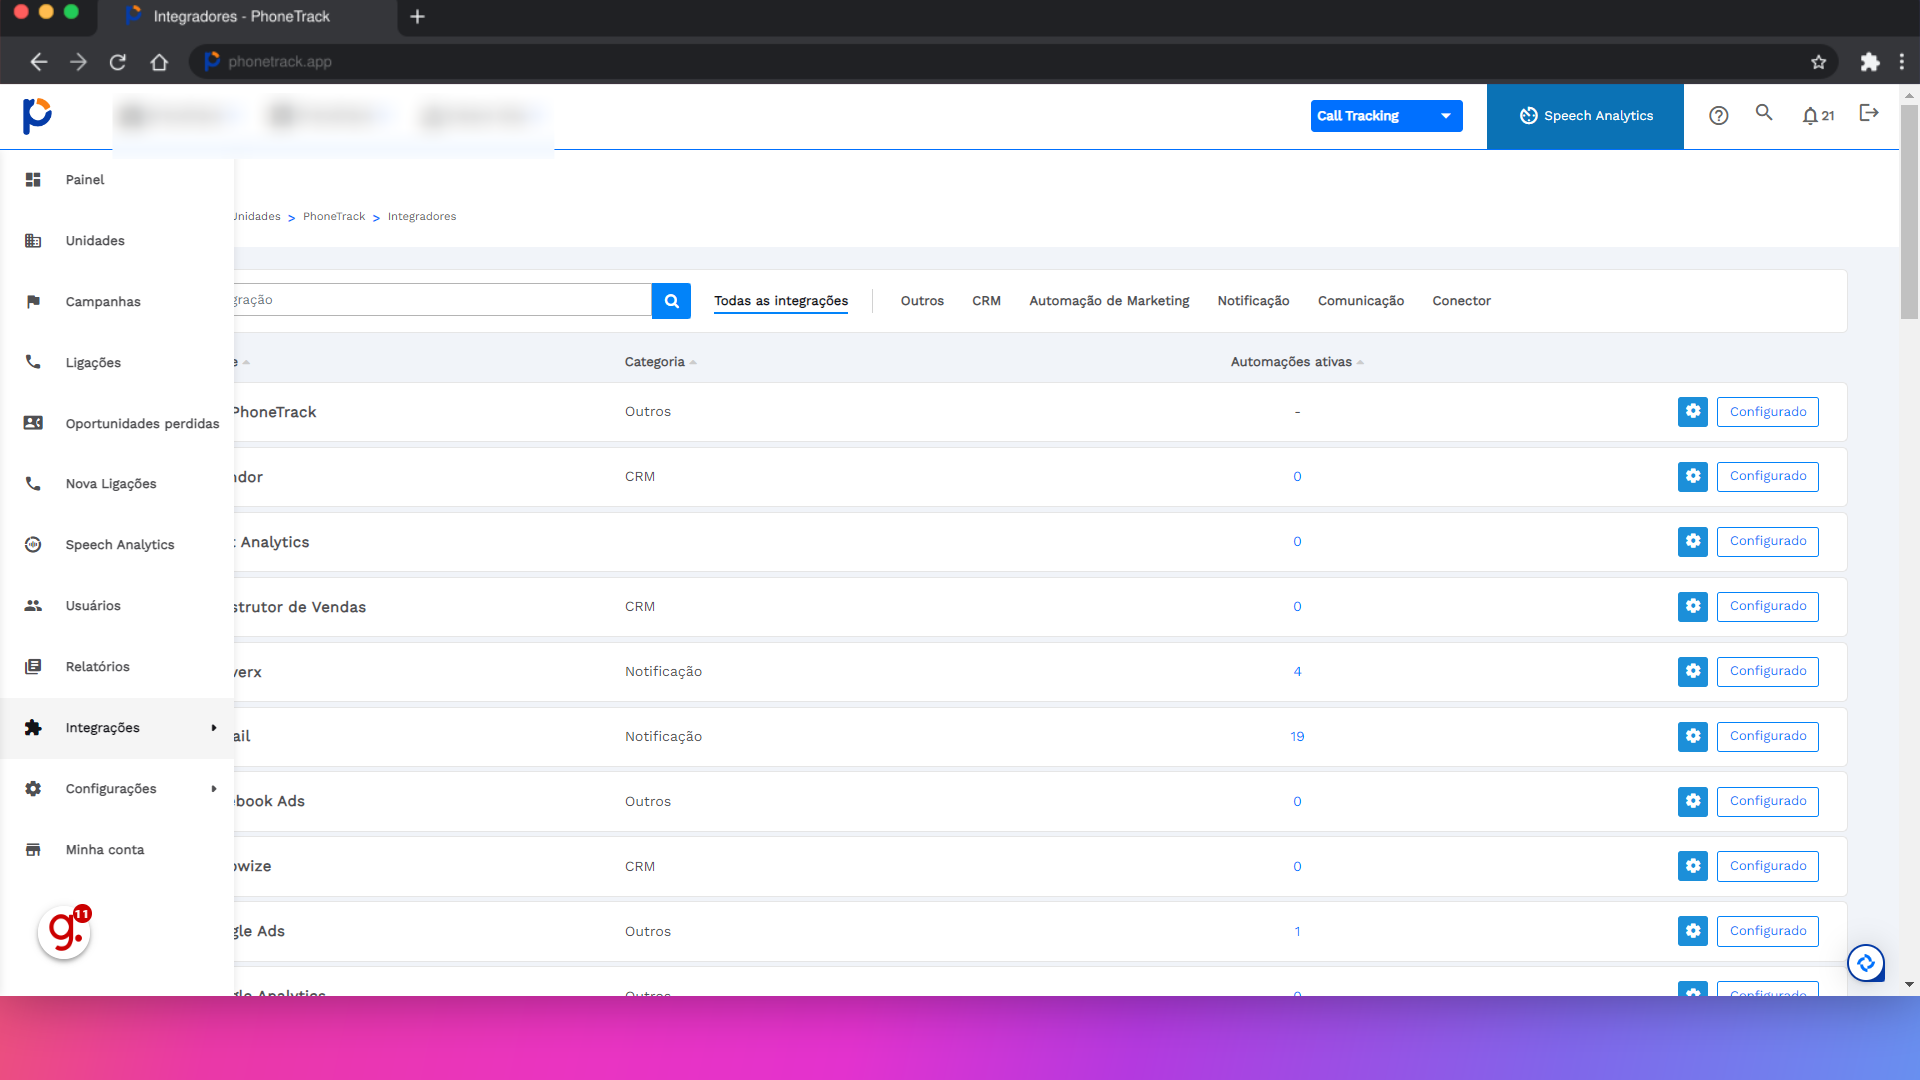
Task: Open Unidades building icon in sidebar
Action: 33,241
